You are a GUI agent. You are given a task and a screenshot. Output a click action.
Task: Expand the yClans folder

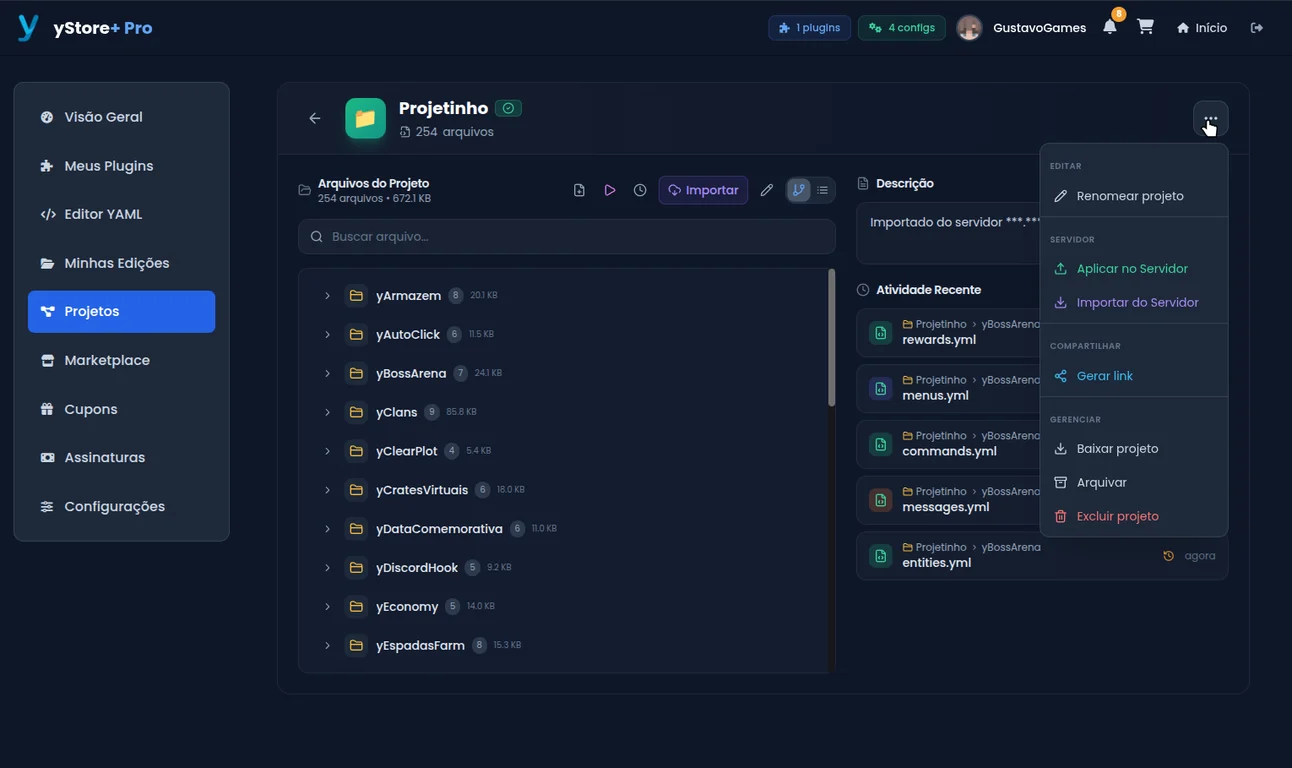[327, 412]
